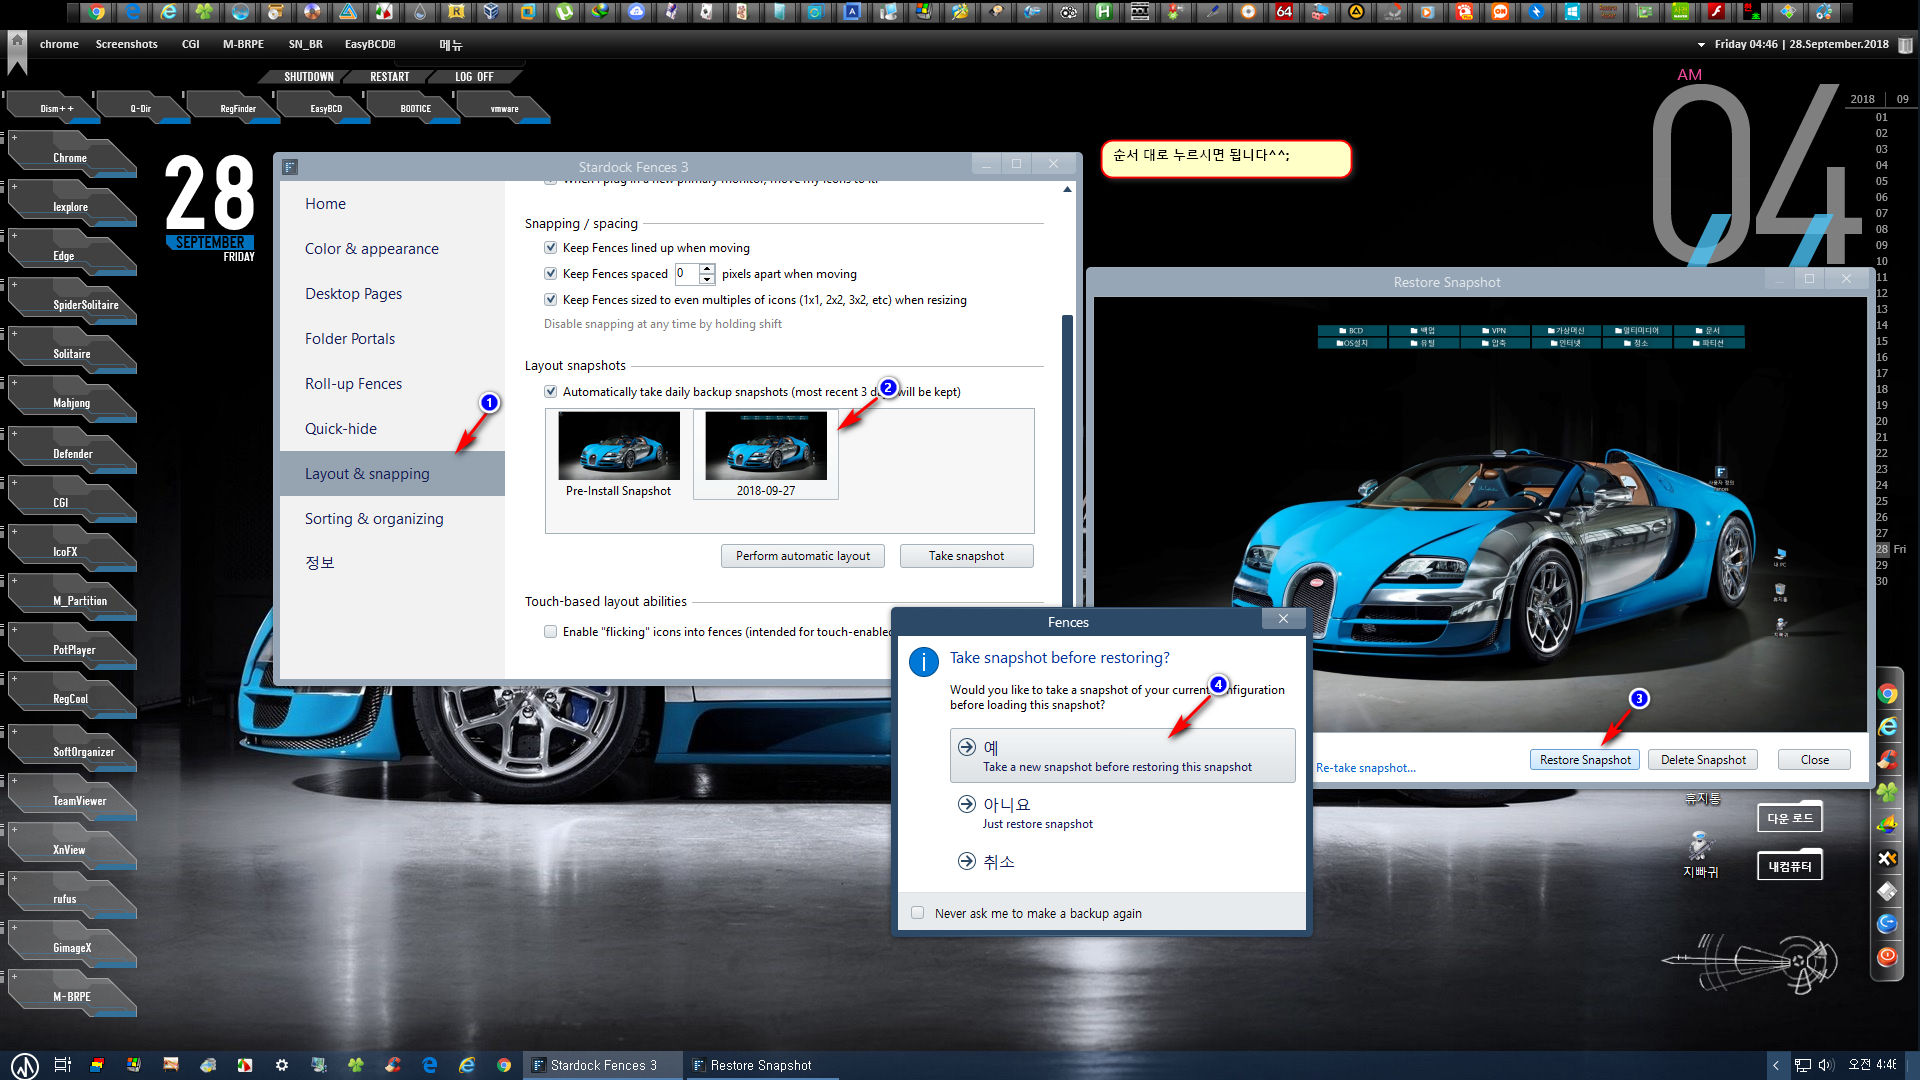The width and height of the screenshot is (1920, 1080).
Task: Open the network icon in the system tray
Action: [x=1803, y=1065]
